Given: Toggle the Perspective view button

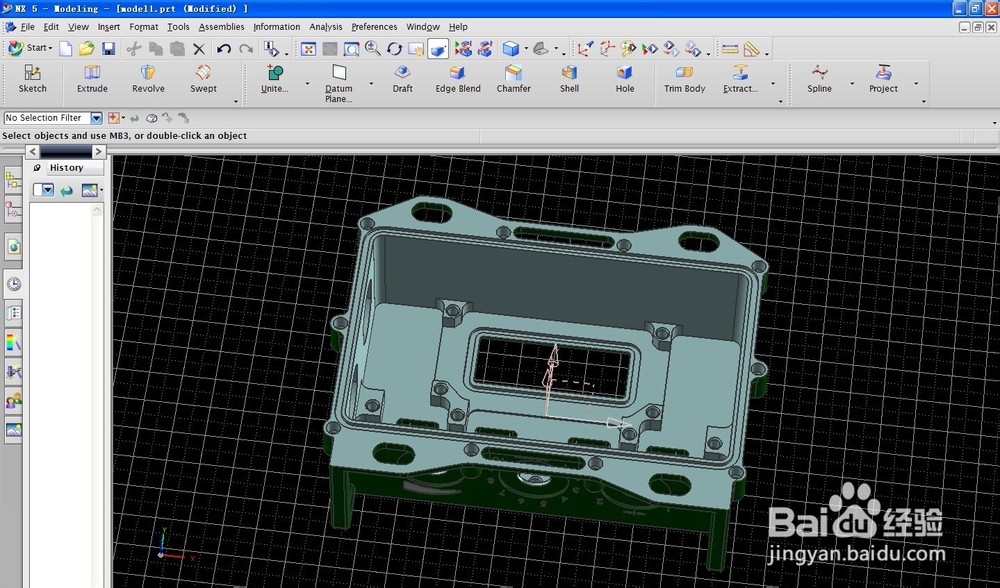Looking at the screenshot, I should coord(438,49).
